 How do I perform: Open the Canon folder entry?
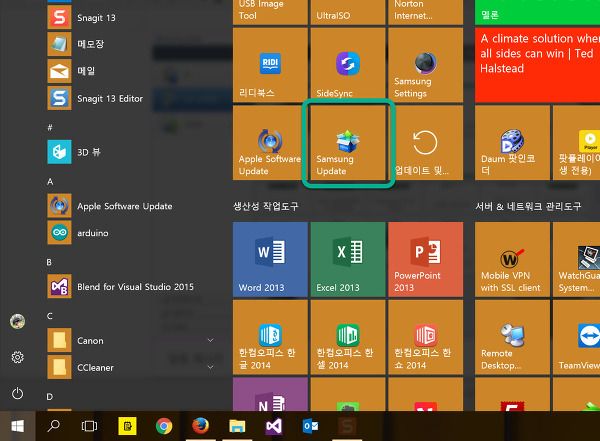[130, 340]
